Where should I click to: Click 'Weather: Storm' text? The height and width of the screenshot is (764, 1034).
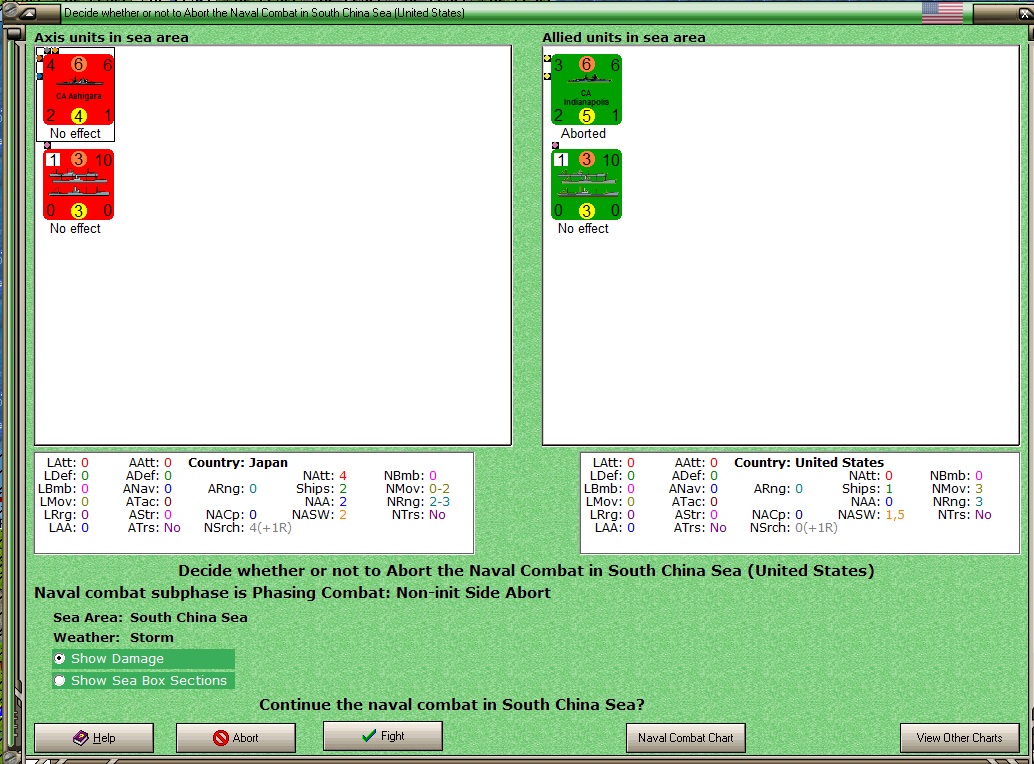pyautogui.click(x=113, y=637)
